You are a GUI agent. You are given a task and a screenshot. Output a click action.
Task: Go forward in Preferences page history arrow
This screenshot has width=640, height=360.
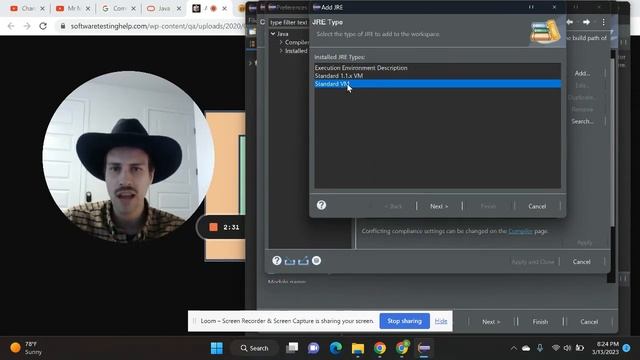coord(586,22)
